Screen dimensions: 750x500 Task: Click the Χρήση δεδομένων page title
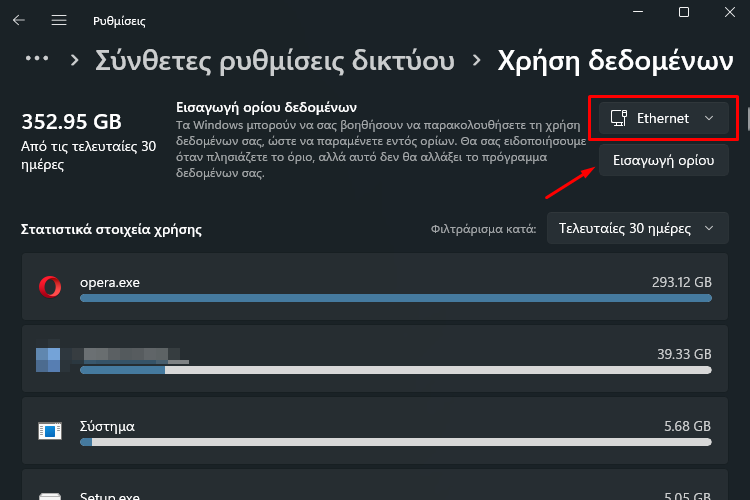point(615,61)
